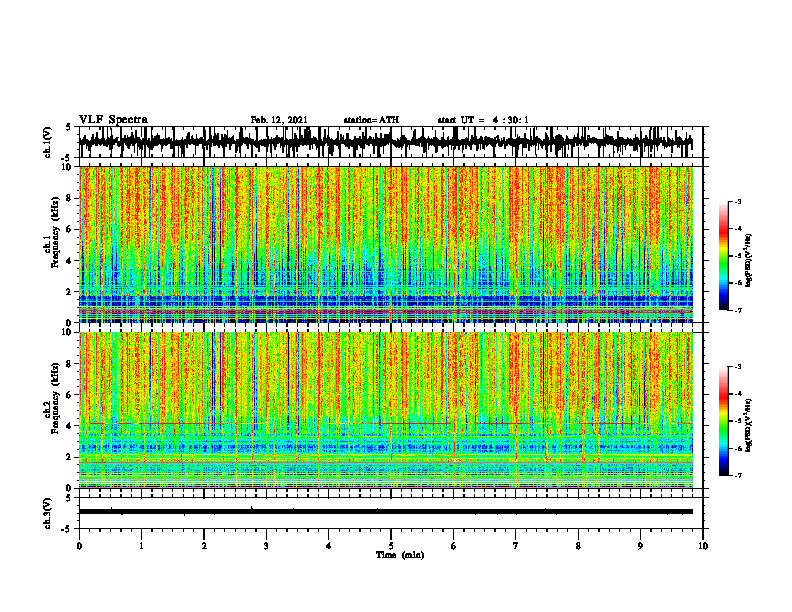Click the ch.1(V) axis label of top waveform
Screen dimensions: 792x612
point(48,142)
